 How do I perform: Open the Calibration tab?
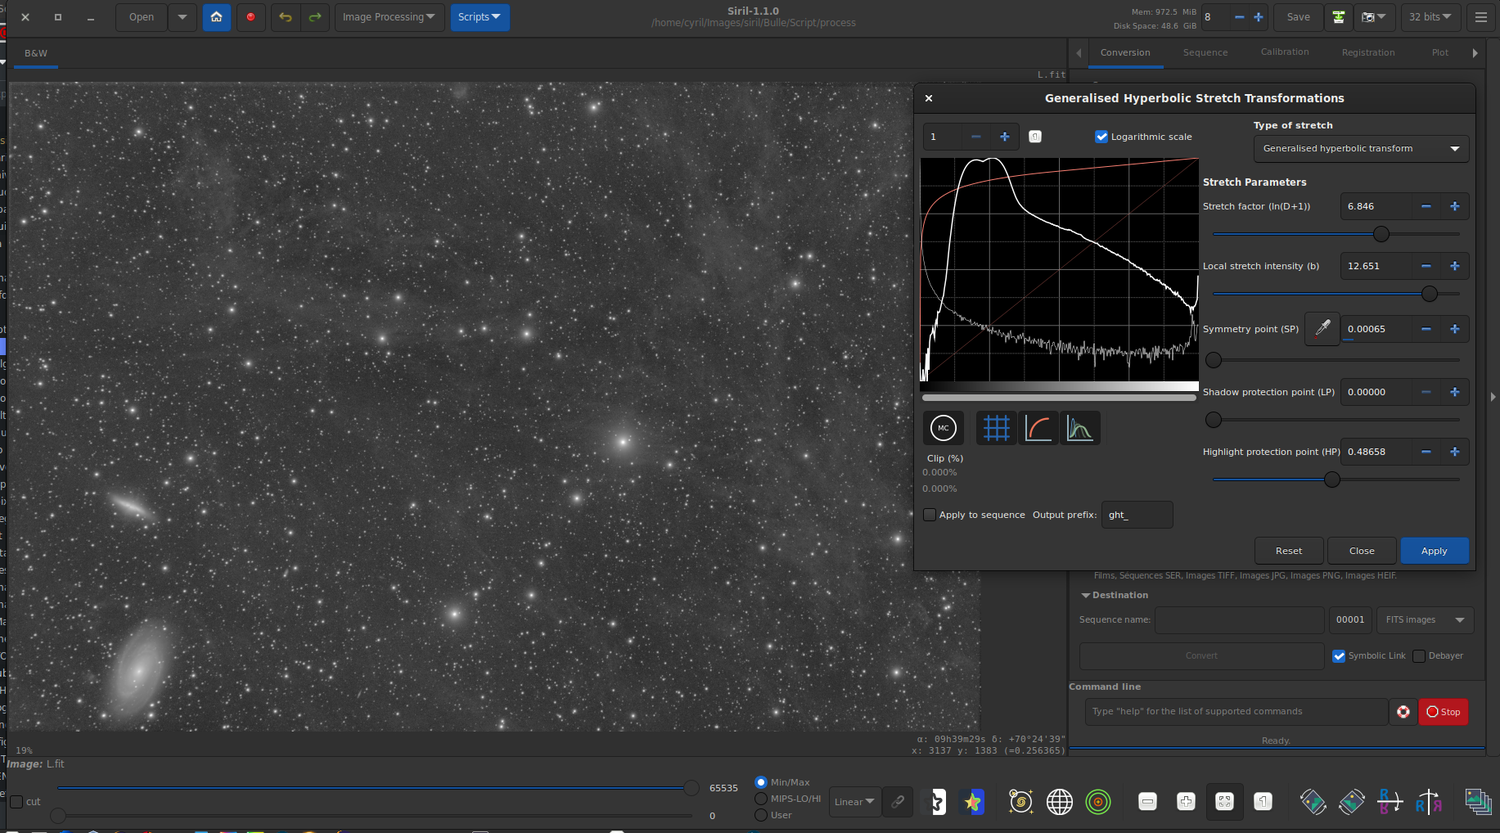tap(1284, 53)
